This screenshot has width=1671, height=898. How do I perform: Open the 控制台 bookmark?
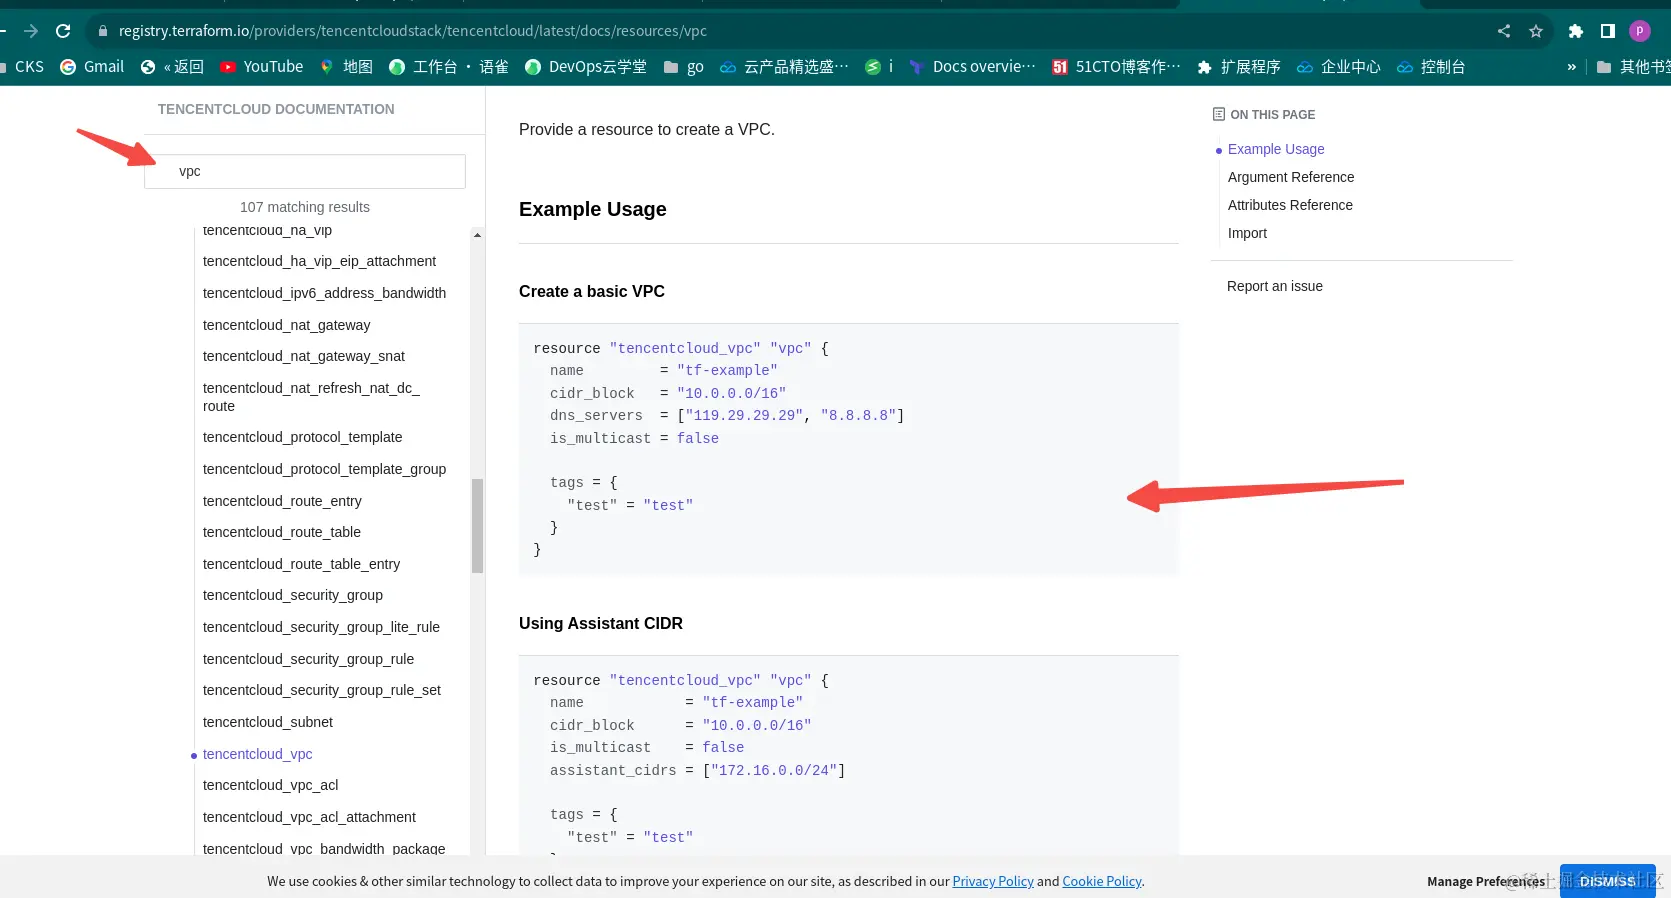tap(1431, 67)
